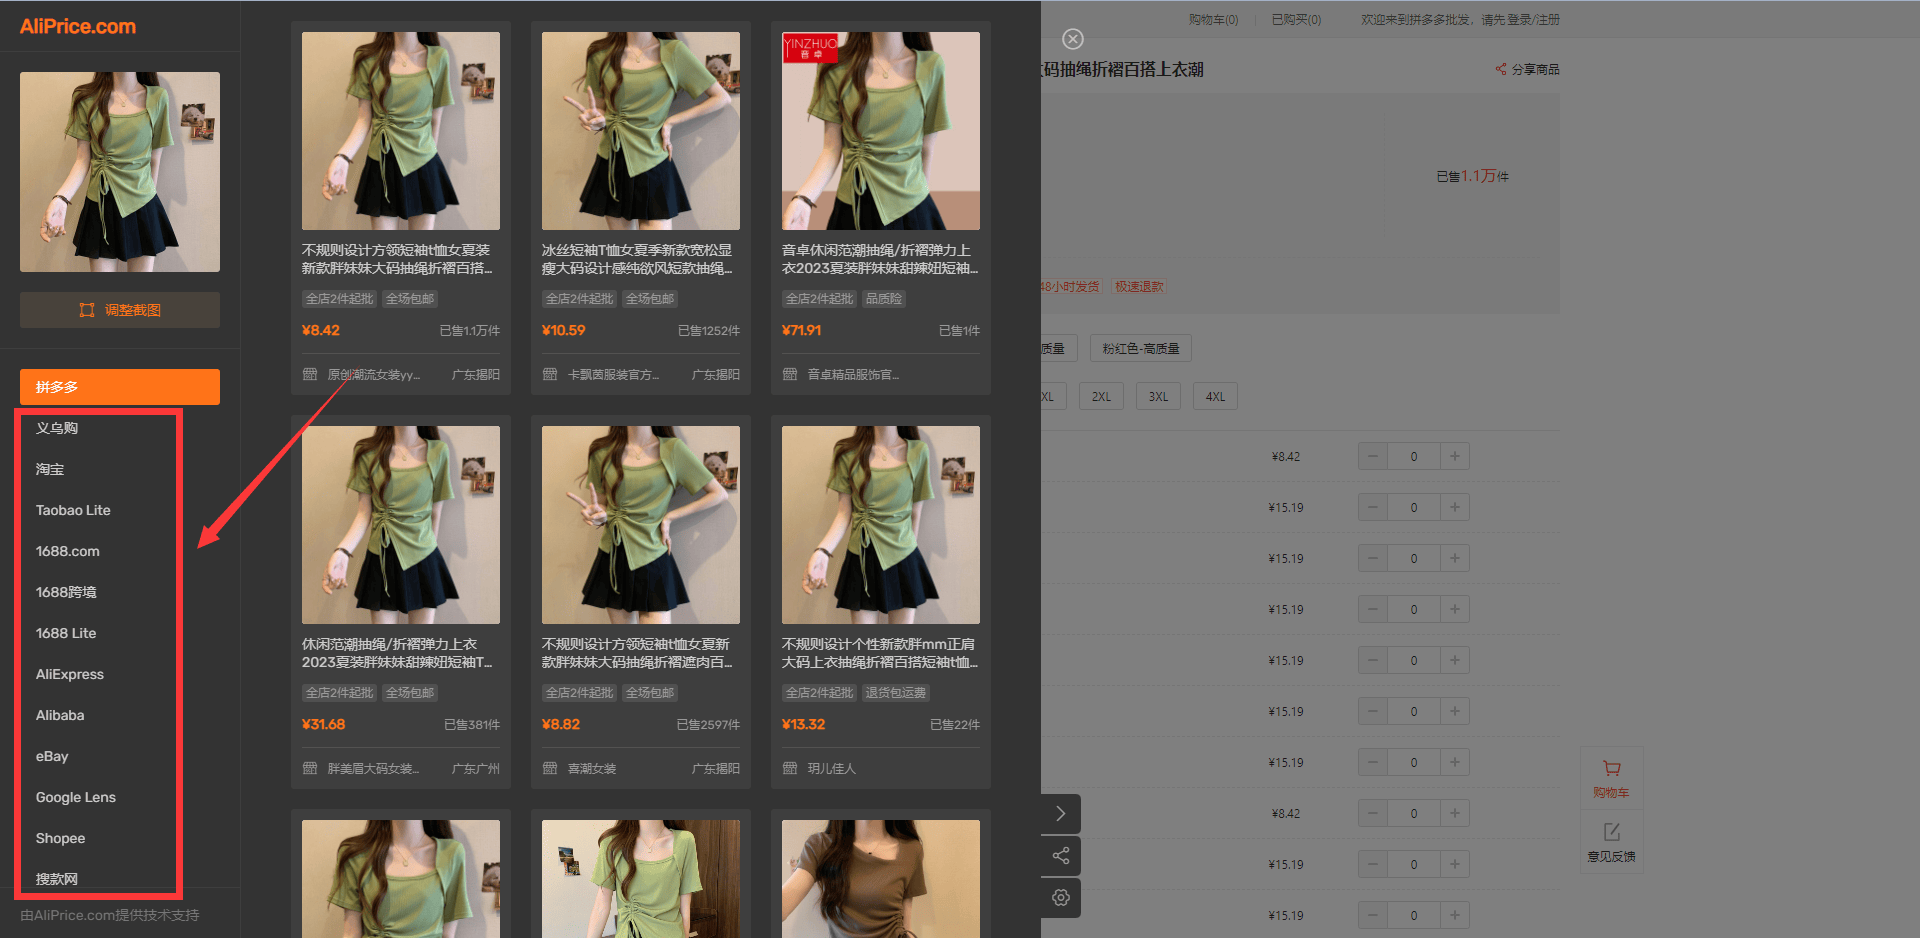Select size option 3XL

point(1158,397)
